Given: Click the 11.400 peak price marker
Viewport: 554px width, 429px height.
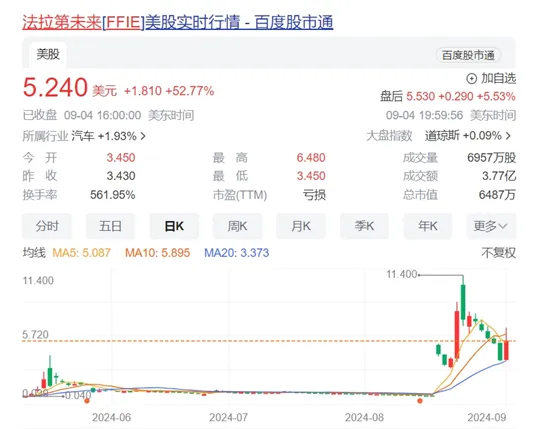Looking at the screenshot, I should [402, 274].
